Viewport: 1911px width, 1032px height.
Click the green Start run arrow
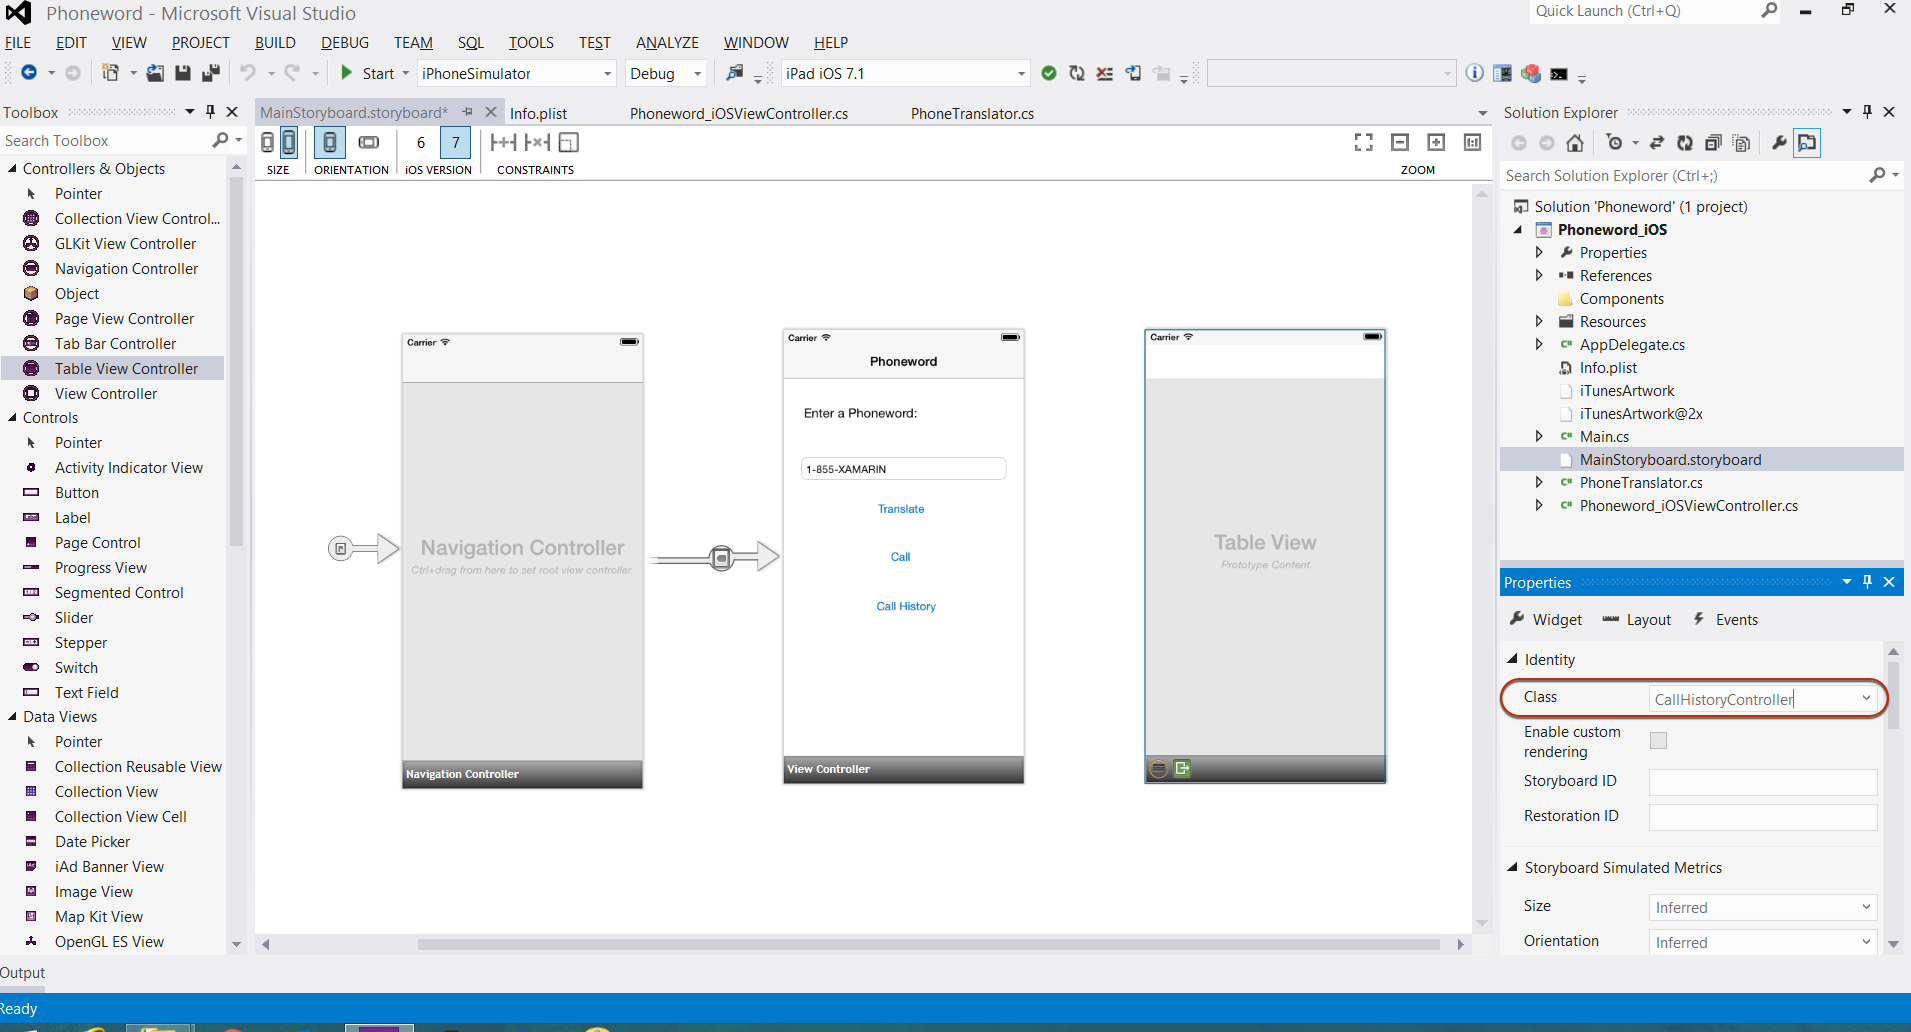click(x=346, y=73)
